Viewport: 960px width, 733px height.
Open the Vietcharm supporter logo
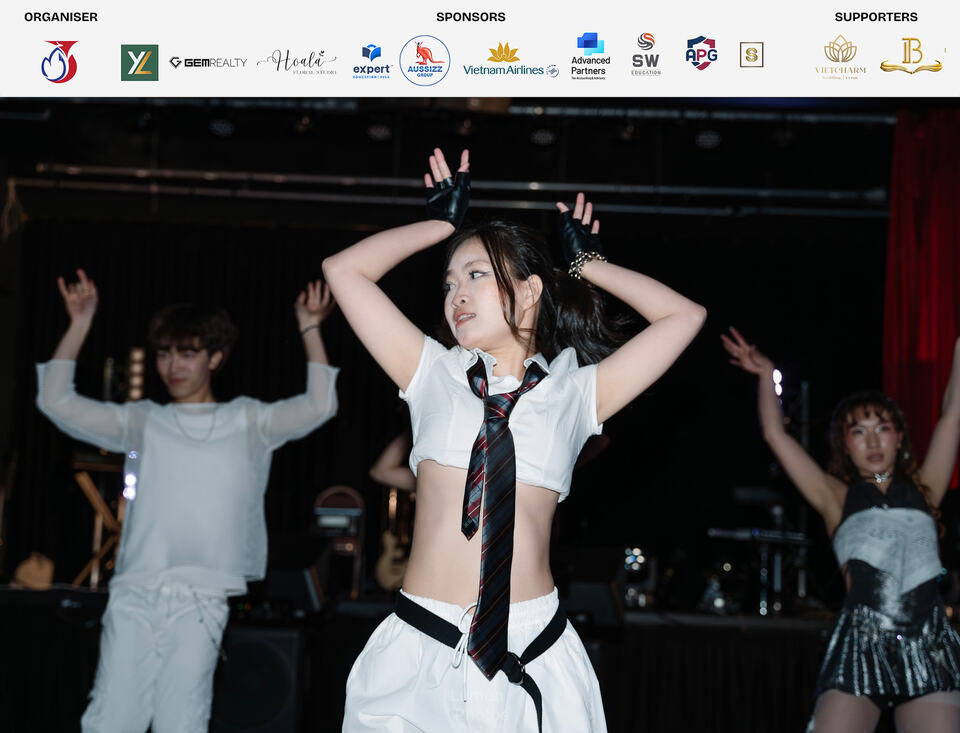pos(841,57)
